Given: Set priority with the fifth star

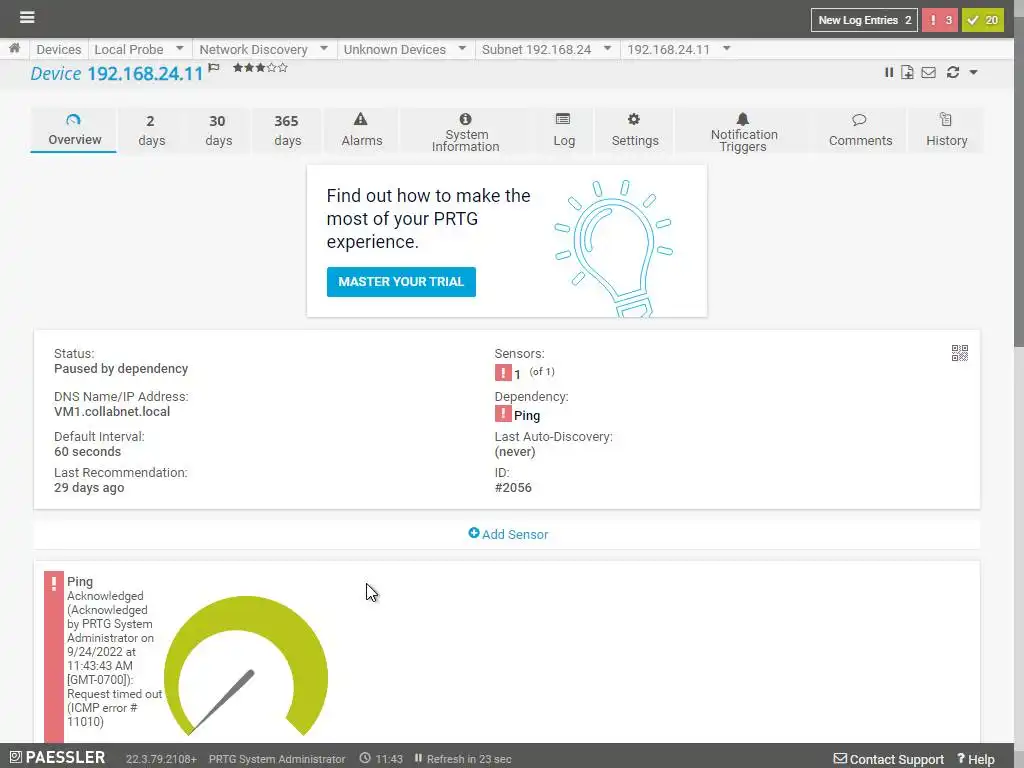Looking at the screenshot, I should 283,67.
